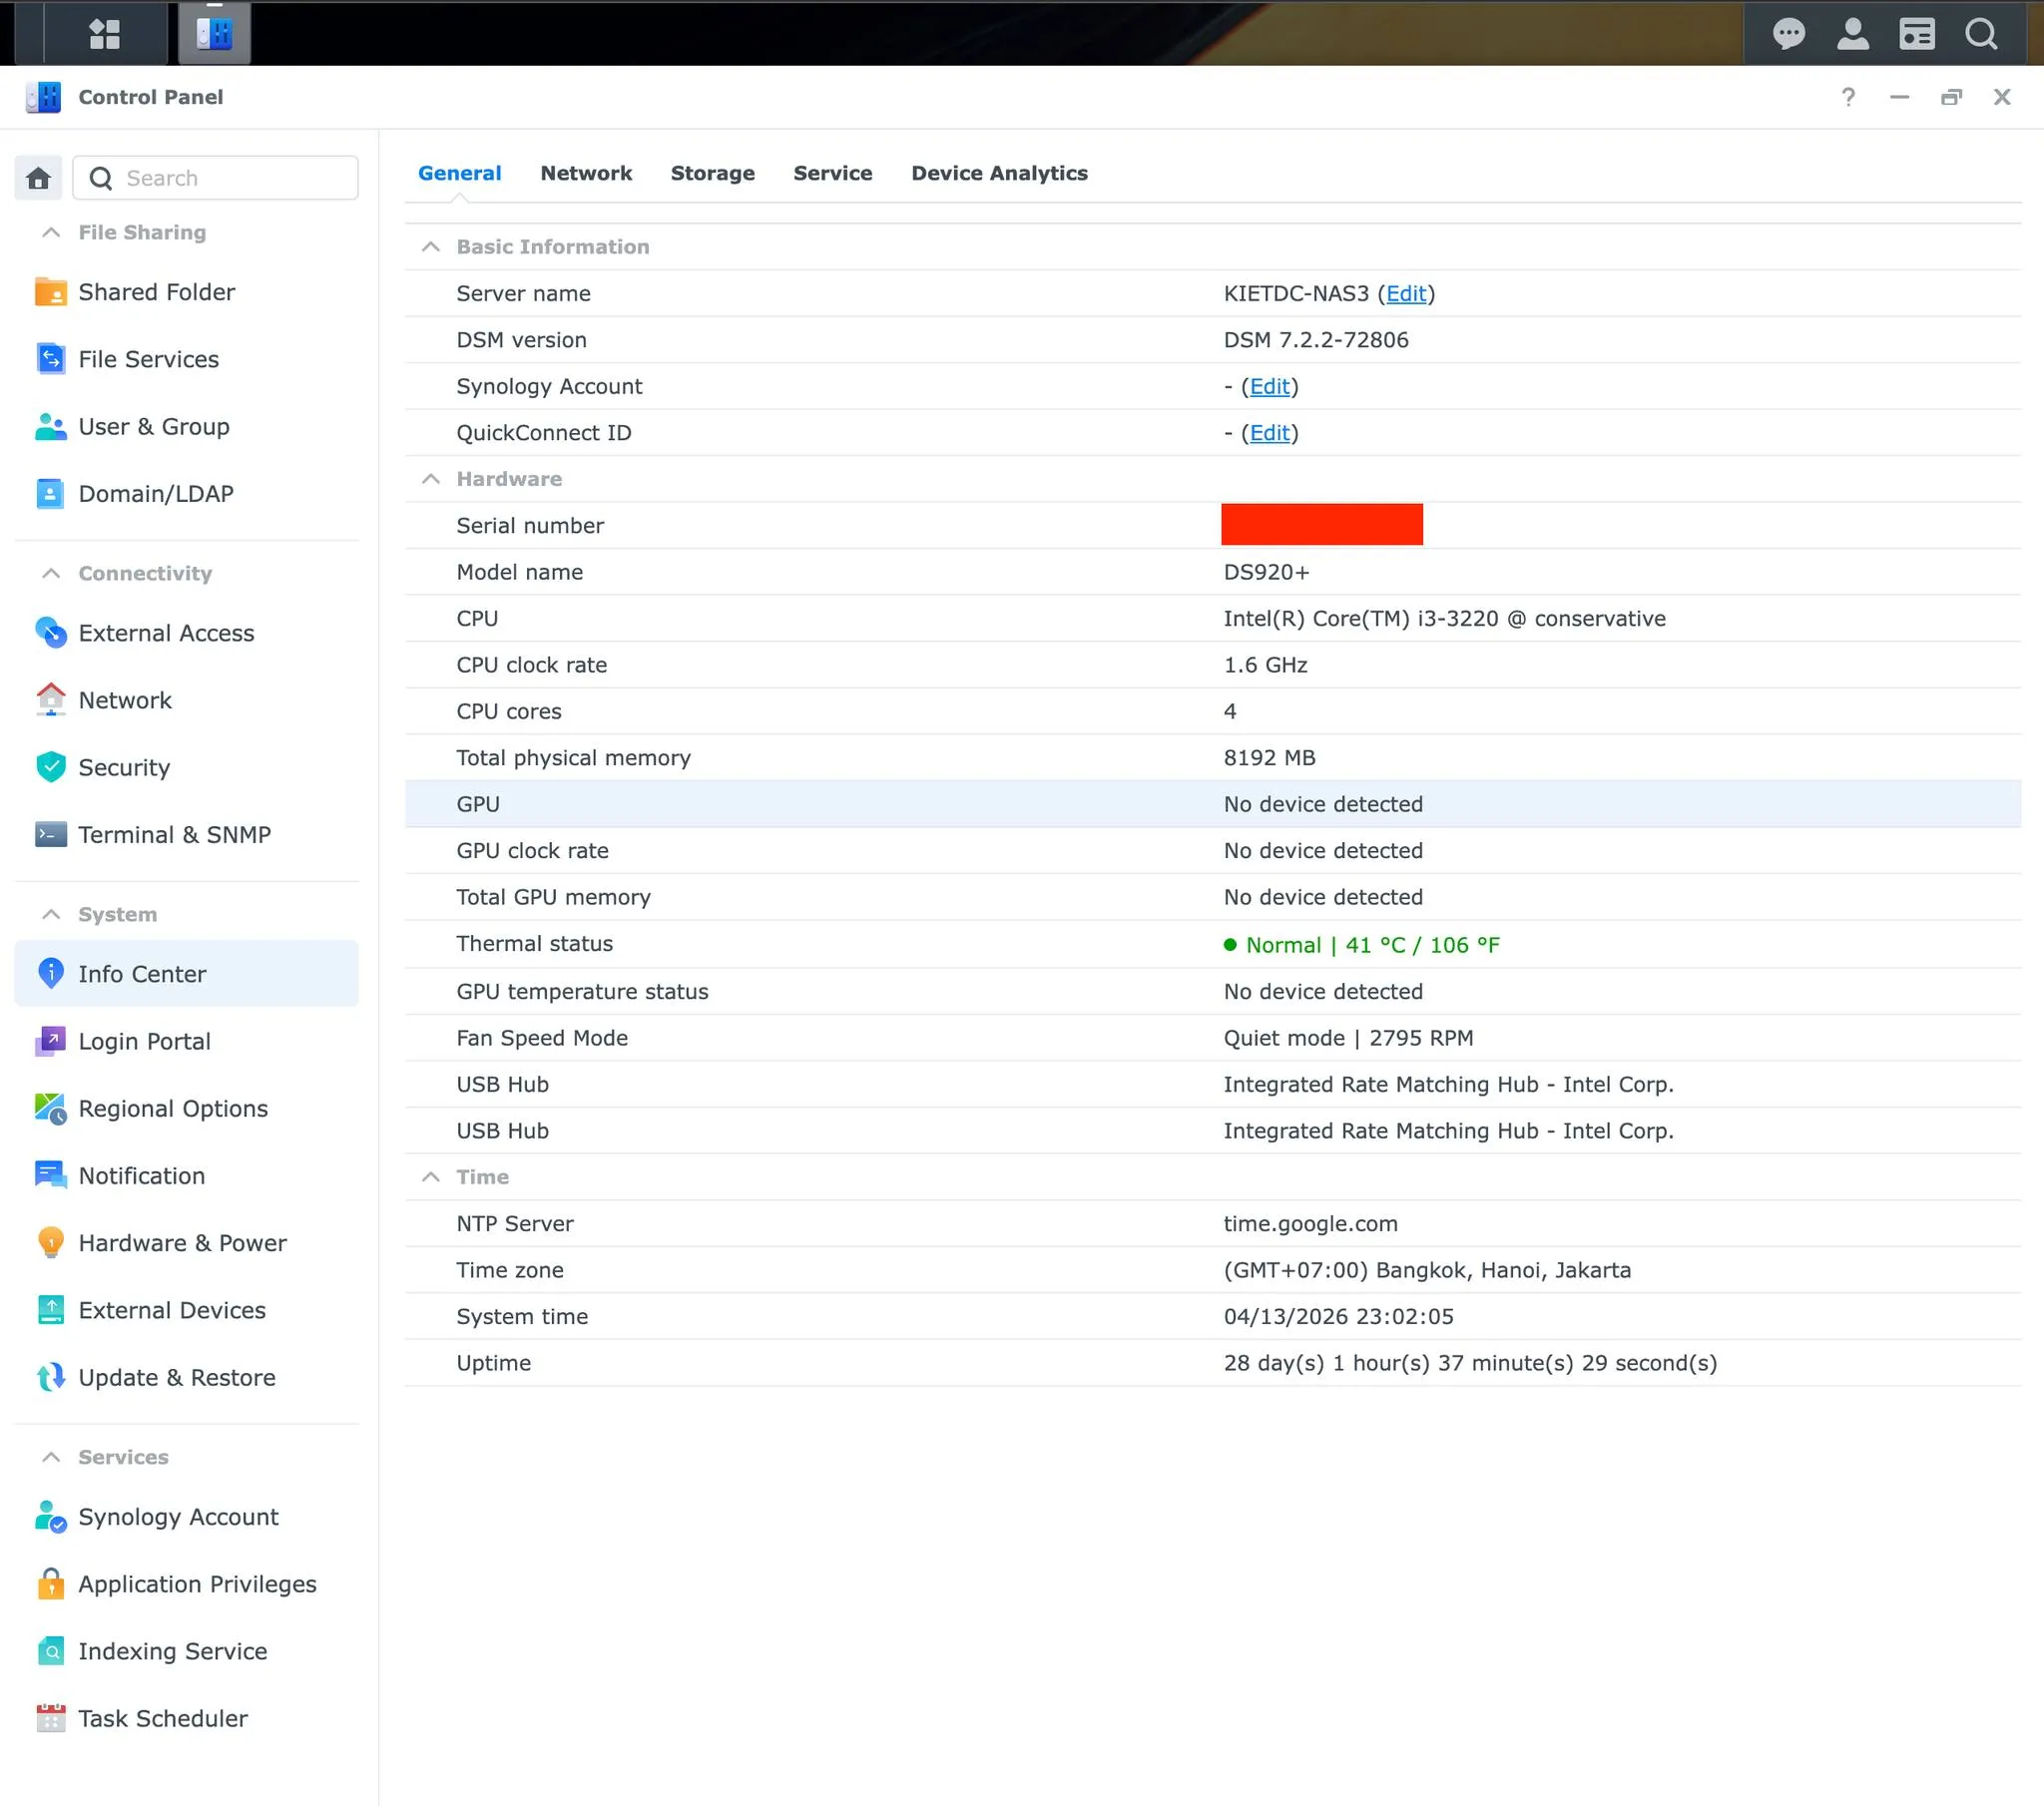
Task: Click the thermal status Normal 41 °C reading
Action: click(x=1362, y=945)
